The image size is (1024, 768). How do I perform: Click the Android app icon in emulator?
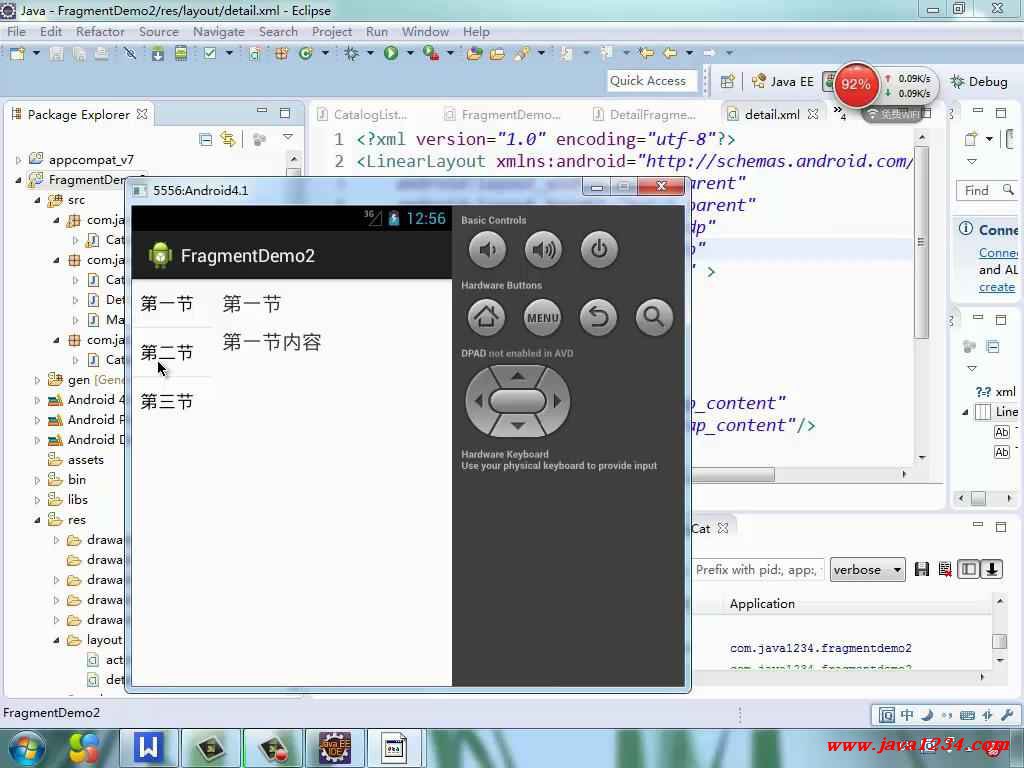160,255
